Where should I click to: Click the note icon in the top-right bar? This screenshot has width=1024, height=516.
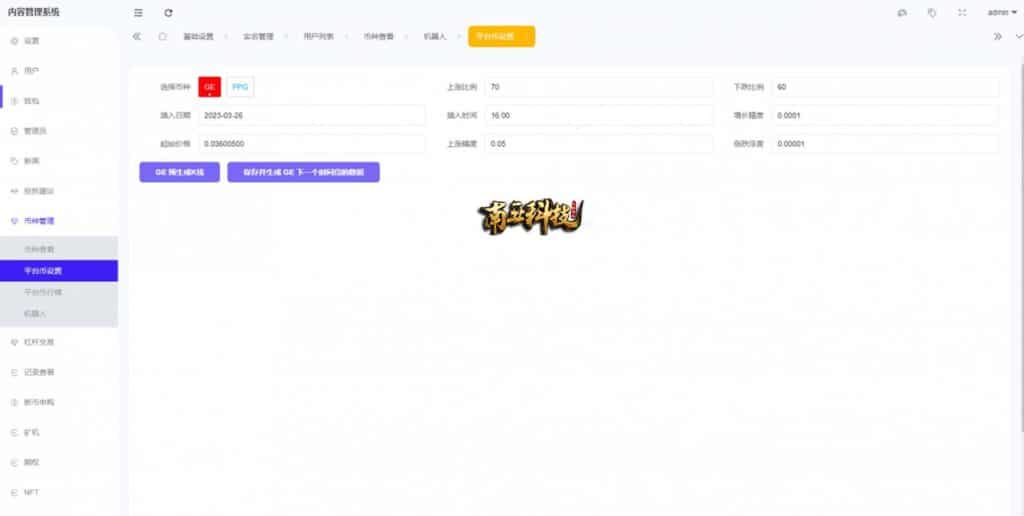[x=932, y=12]
